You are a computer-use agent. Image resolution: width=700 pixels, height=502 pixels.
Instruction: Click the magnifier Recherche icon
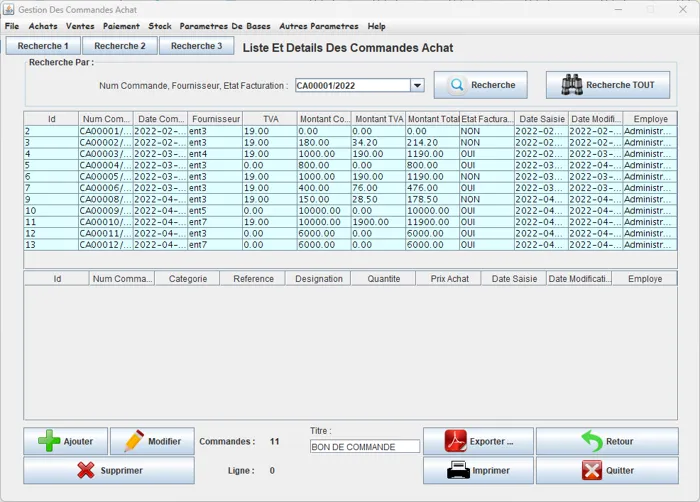coord(457,85)
